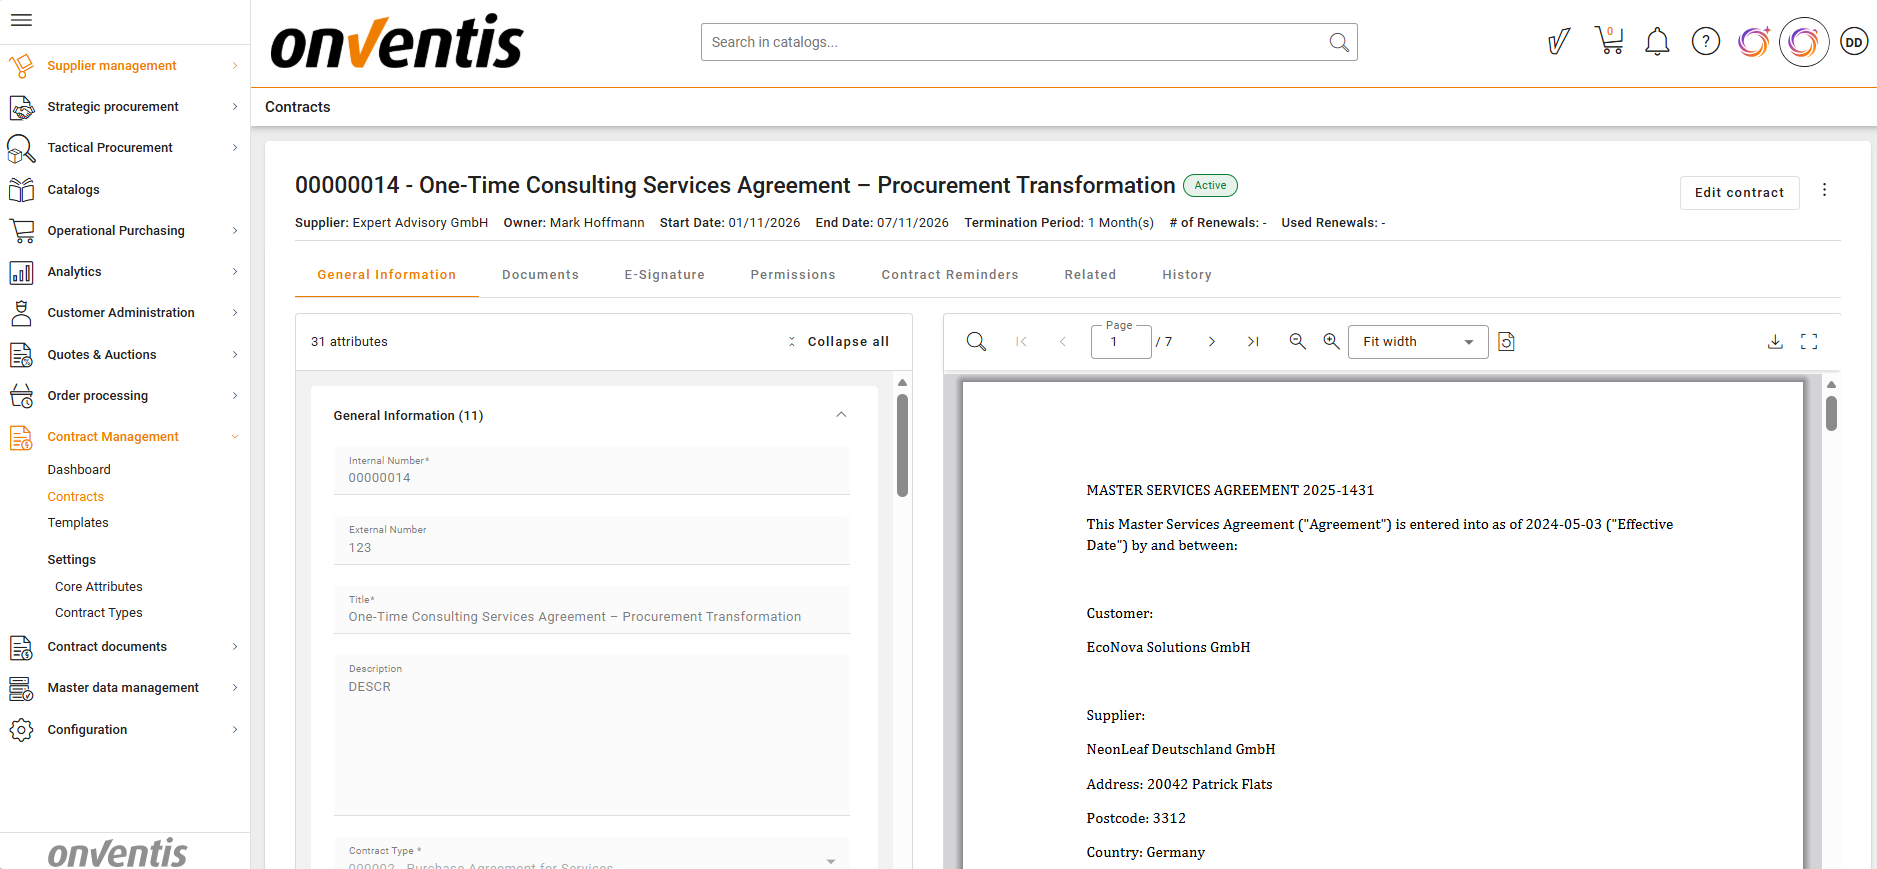Click the External Number field
This screenshot has height=869, width=1877.
[592, 540]
